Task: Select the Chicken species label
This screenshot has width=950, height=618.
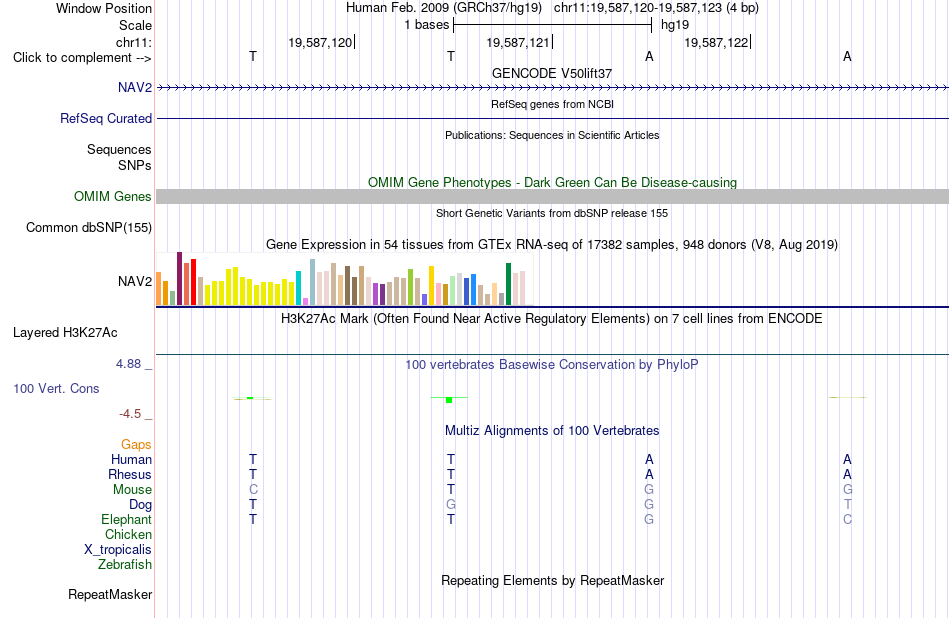Action: point(128,534)
